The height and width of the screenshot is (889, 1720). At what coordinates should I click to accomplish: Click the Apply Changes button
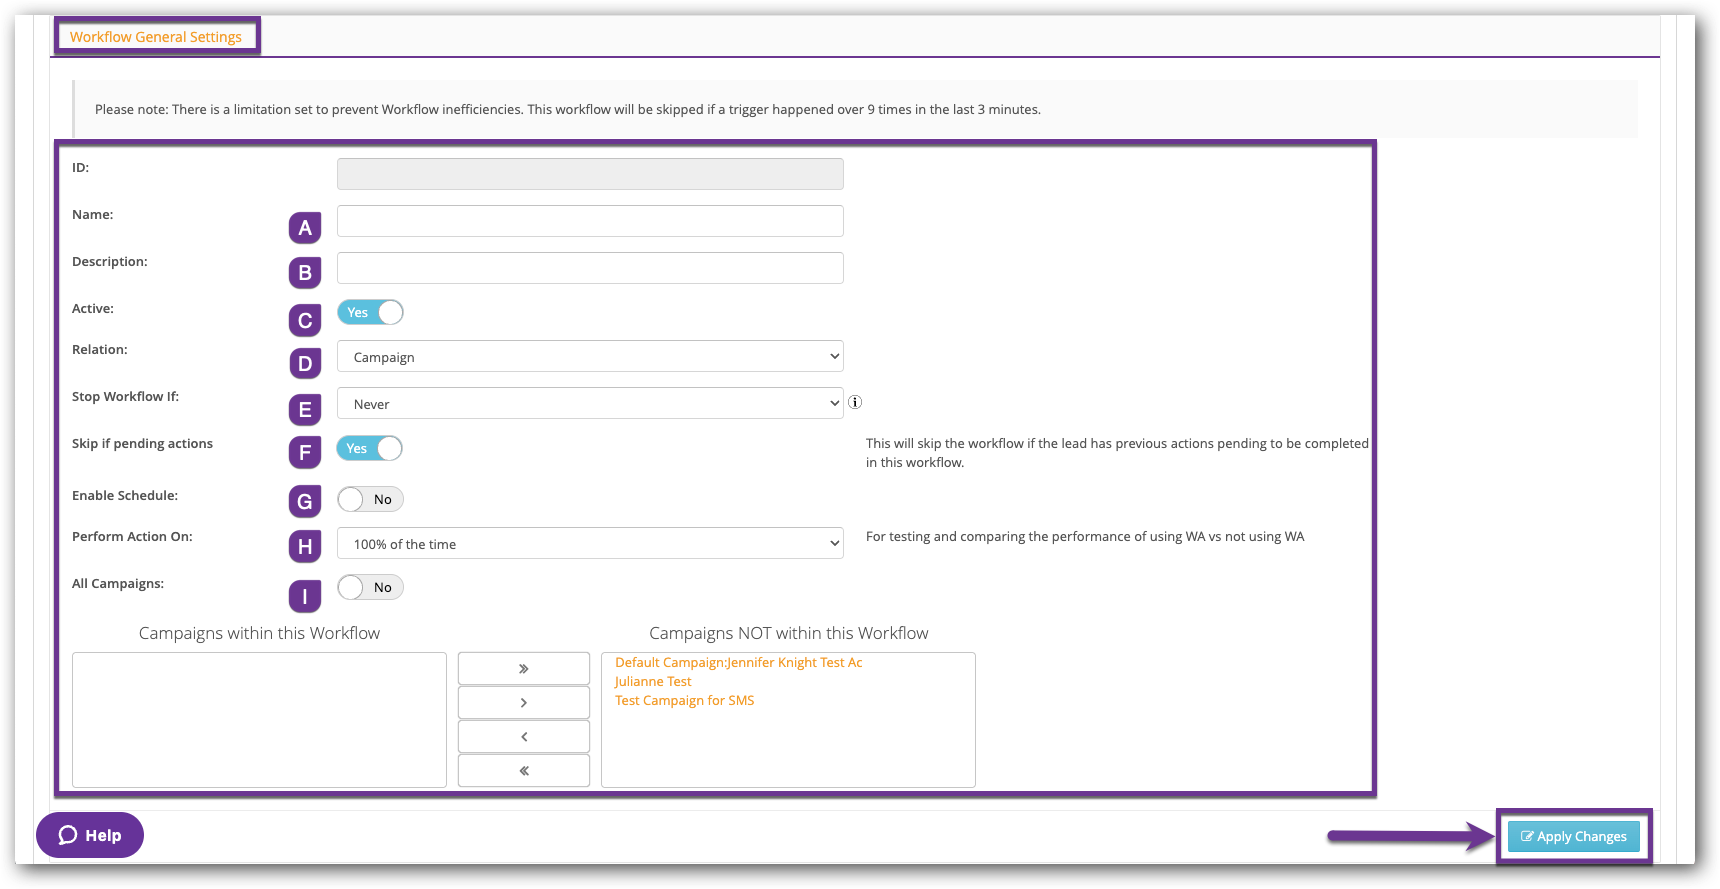coord(1573,836)
